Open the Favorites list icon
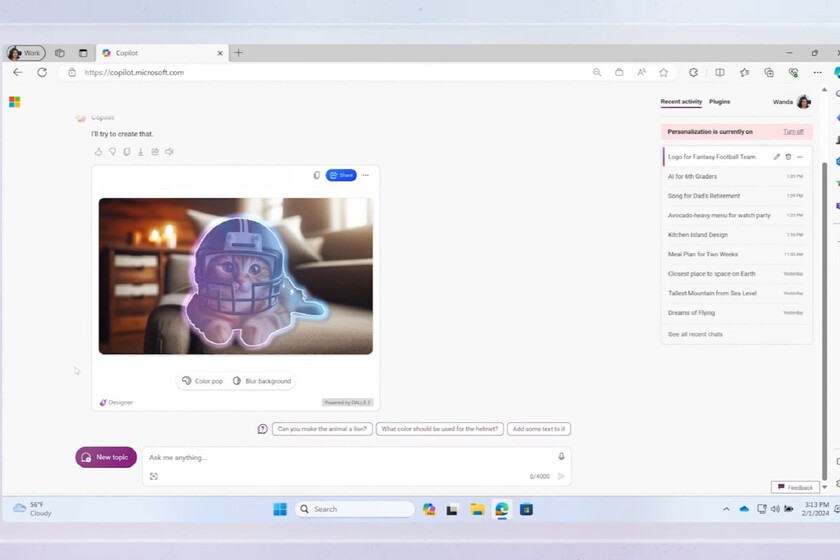This screenshot has height=560, width=840. tap(745, 72)
